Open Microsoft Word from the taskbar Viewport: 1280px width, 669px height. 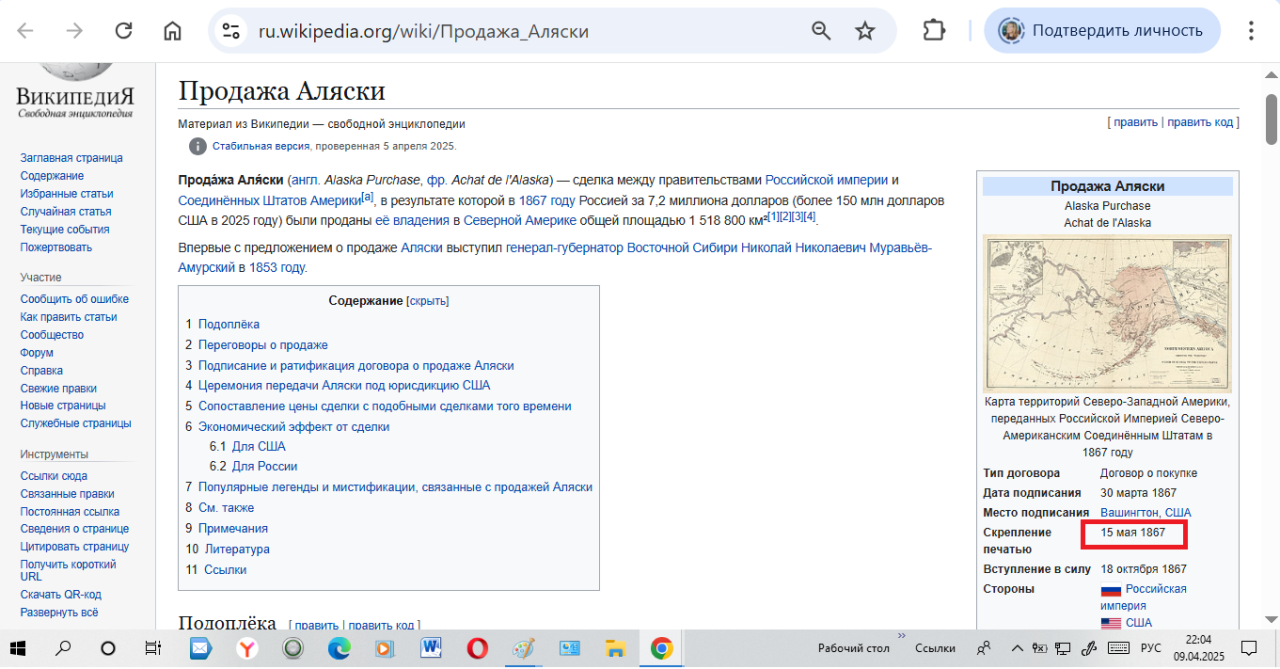(431, 648)
